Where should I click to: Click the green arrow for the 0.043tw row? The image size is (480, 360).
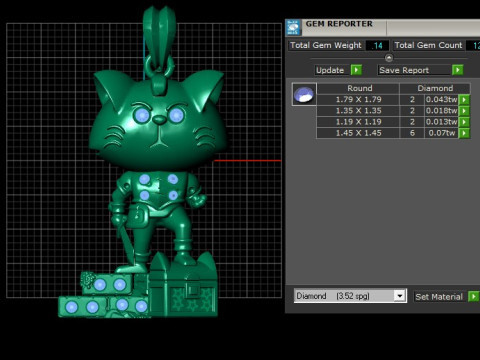pyautogui.click(x=464, y=99)
